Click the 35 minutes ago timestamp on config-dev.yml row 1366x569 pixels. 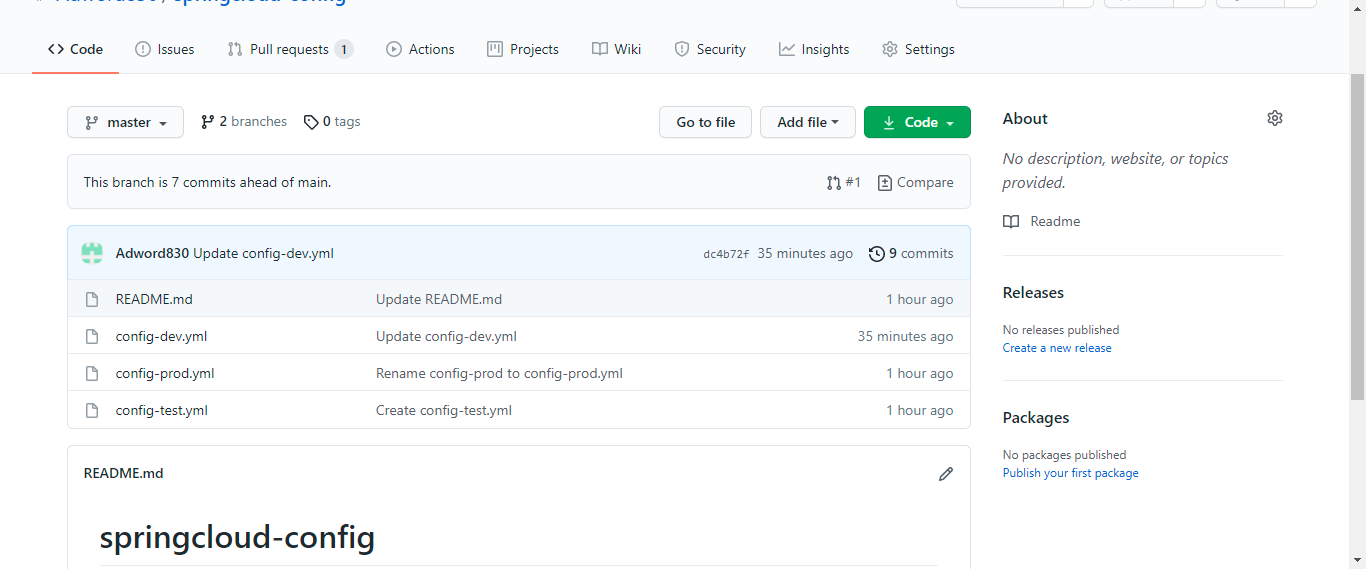(906, 336)
